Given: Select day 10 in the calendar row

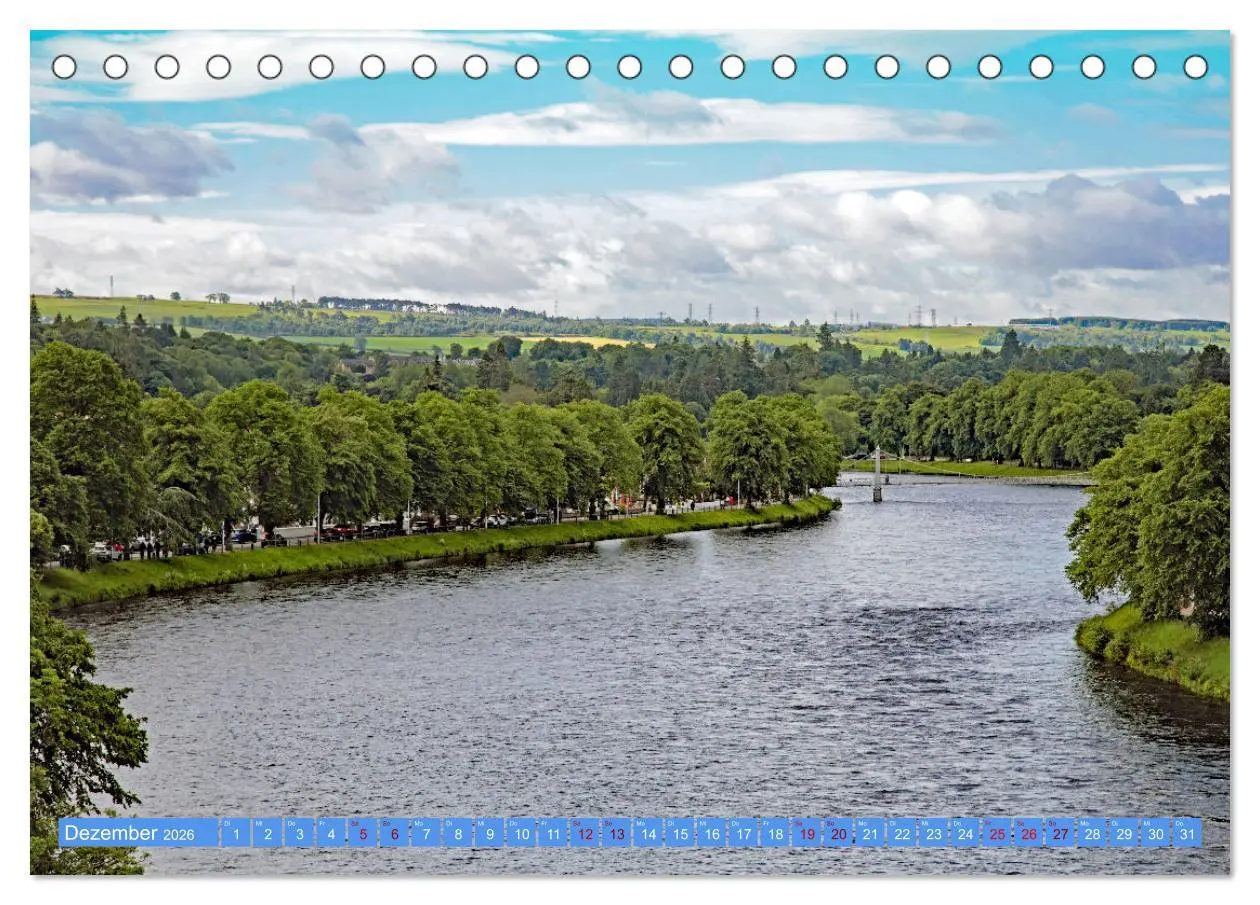Looking at the screenshot, I should click(522, 833).
